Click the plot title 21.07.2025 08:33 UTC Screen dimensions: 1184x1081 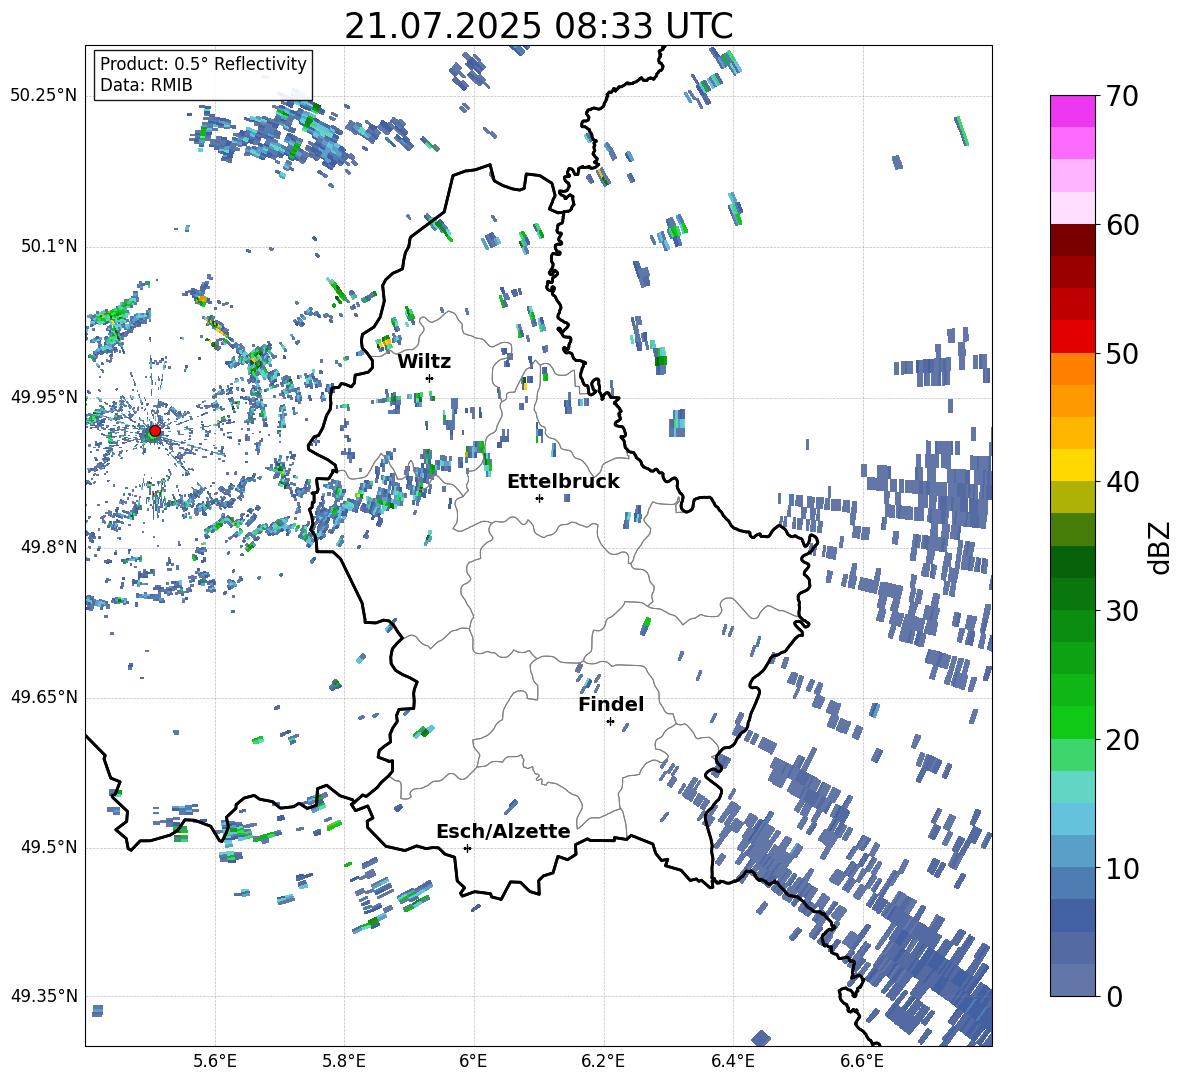click(x=538, y=26)
